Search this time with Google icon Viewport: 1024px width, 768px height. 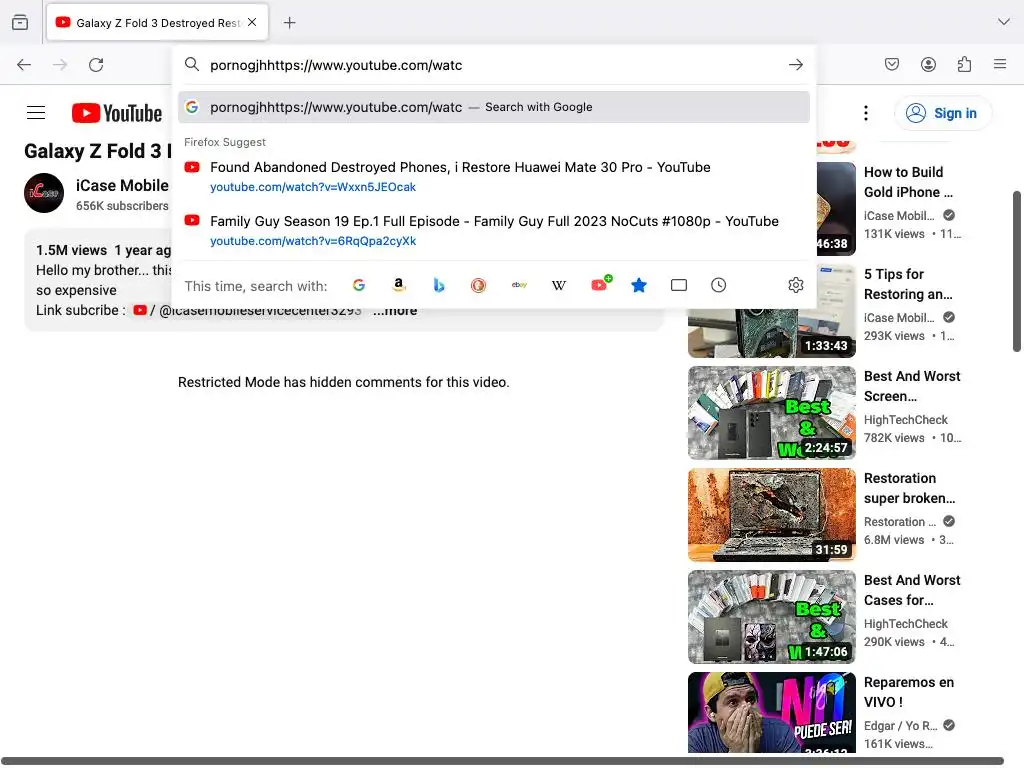359,285
